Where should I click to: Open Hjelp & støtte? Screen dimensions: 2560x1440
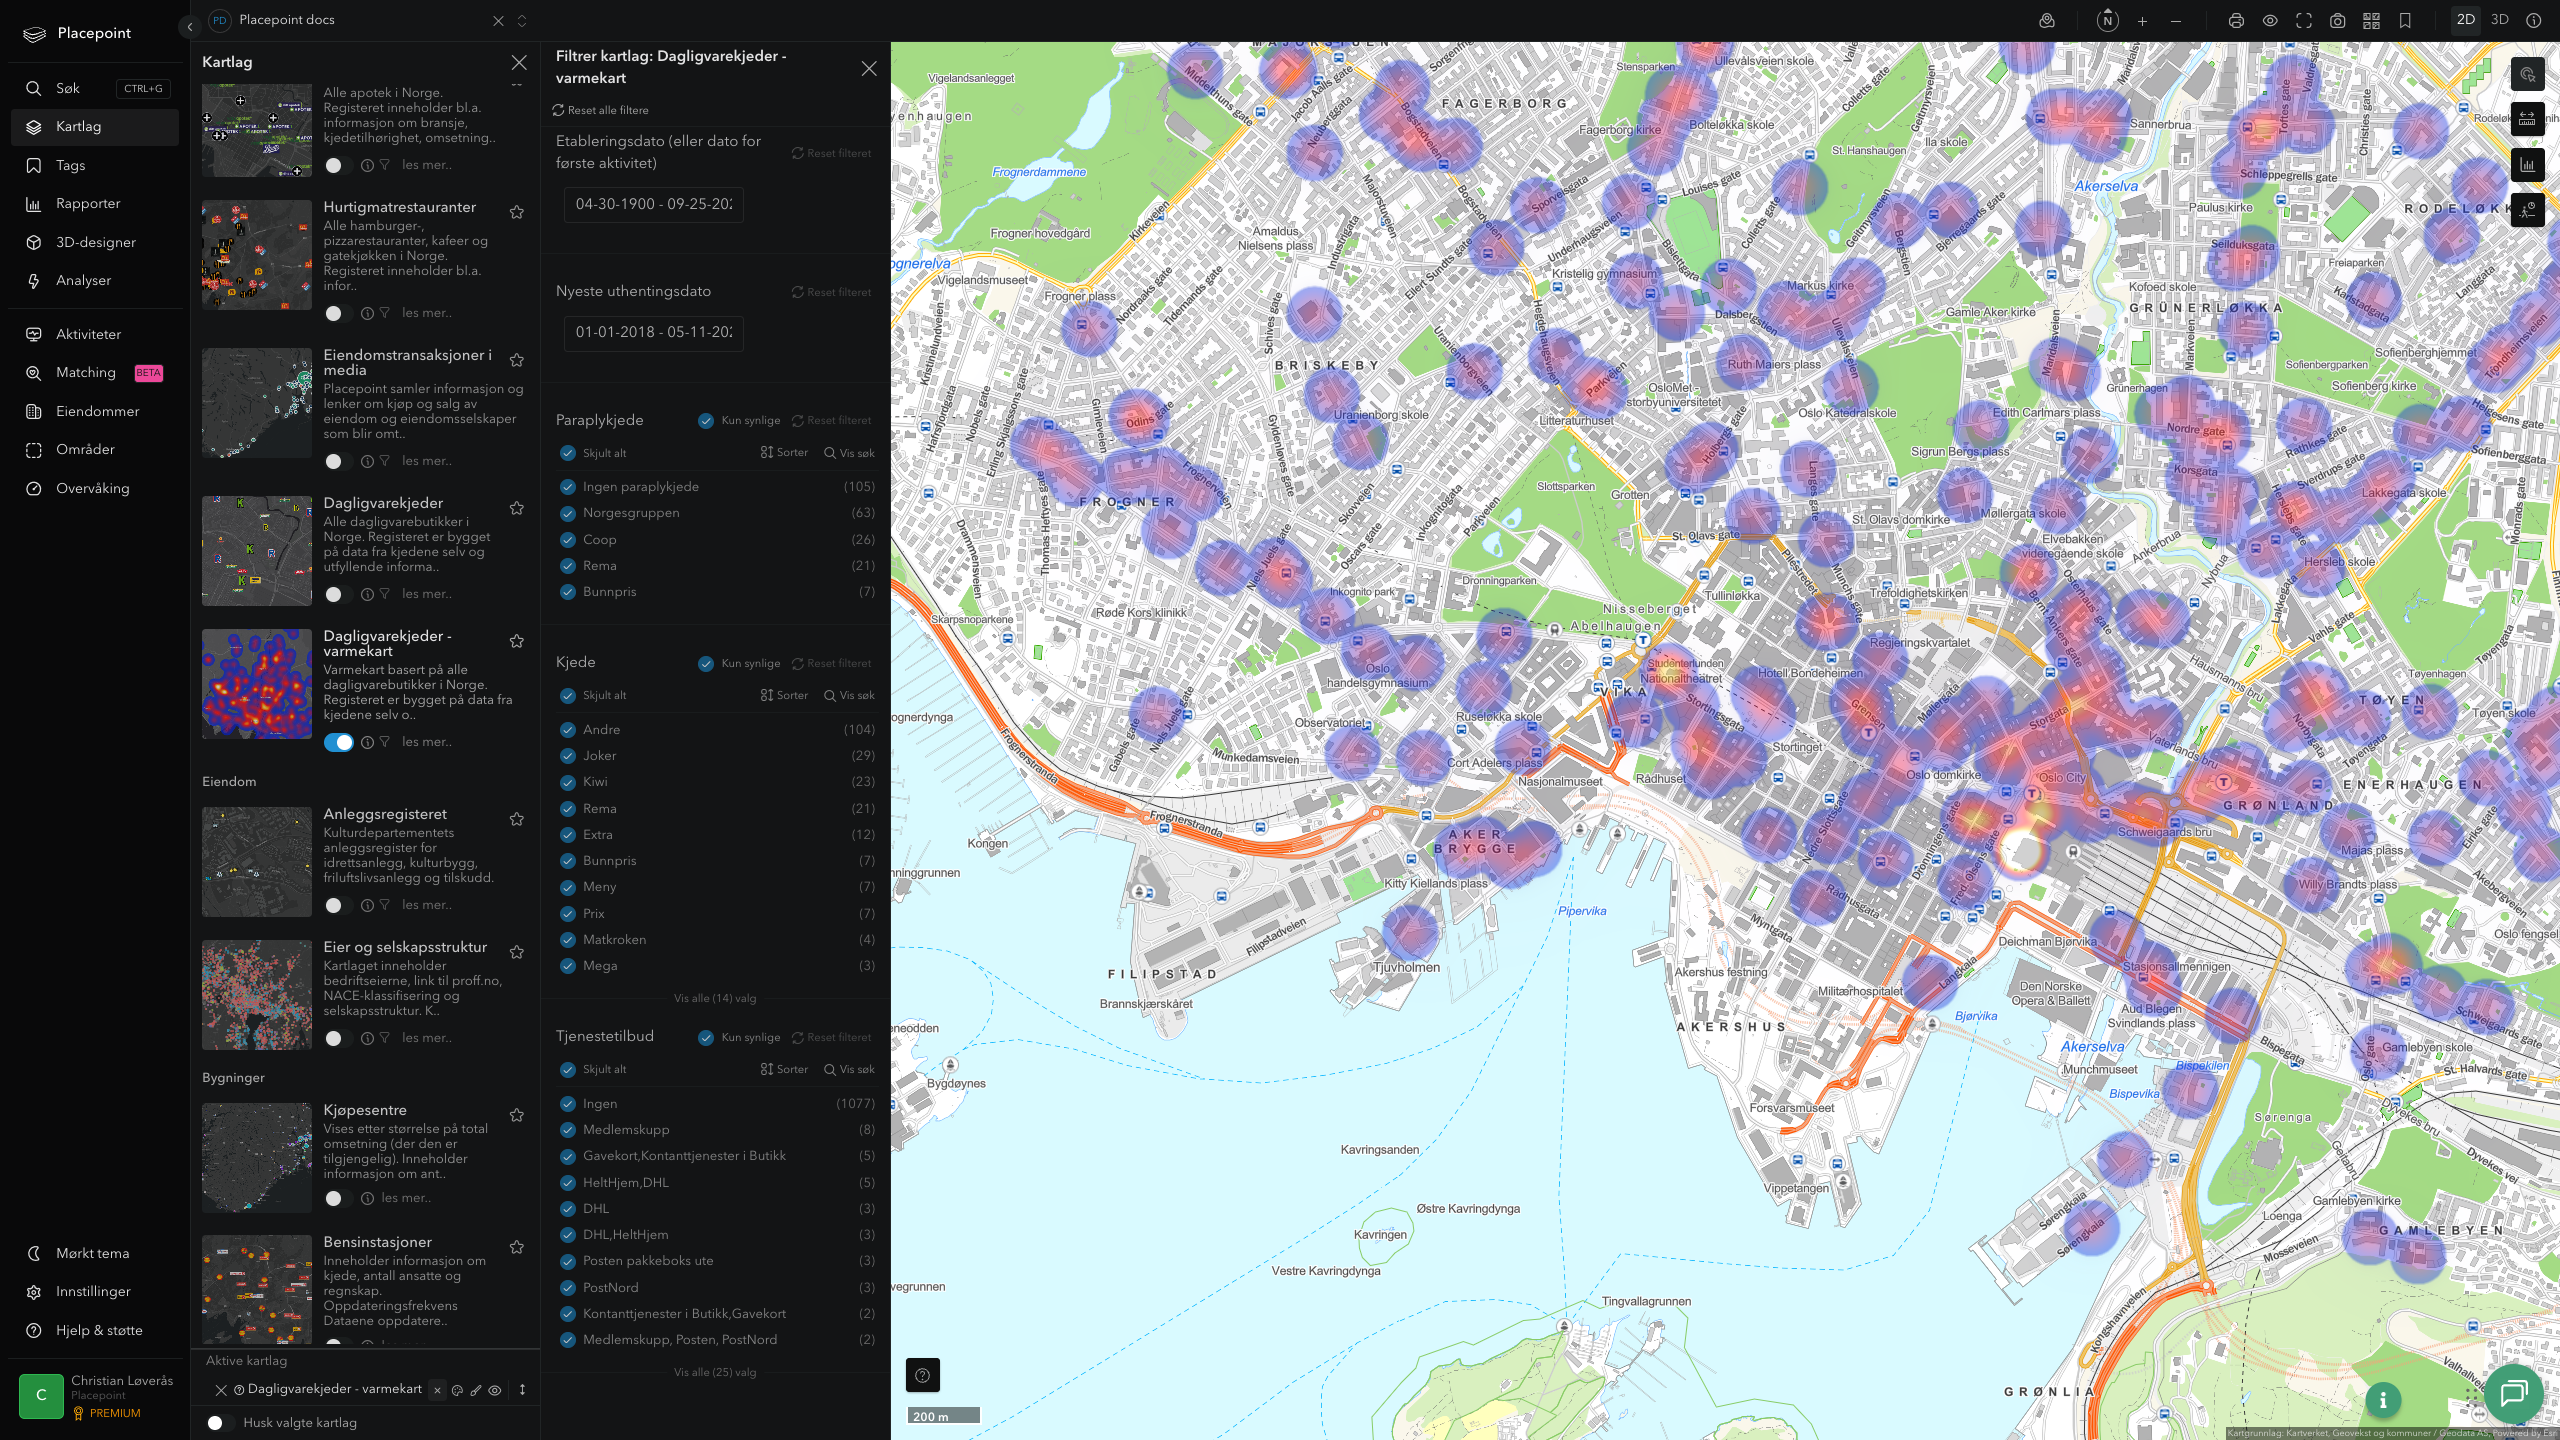coord(95,1330)
